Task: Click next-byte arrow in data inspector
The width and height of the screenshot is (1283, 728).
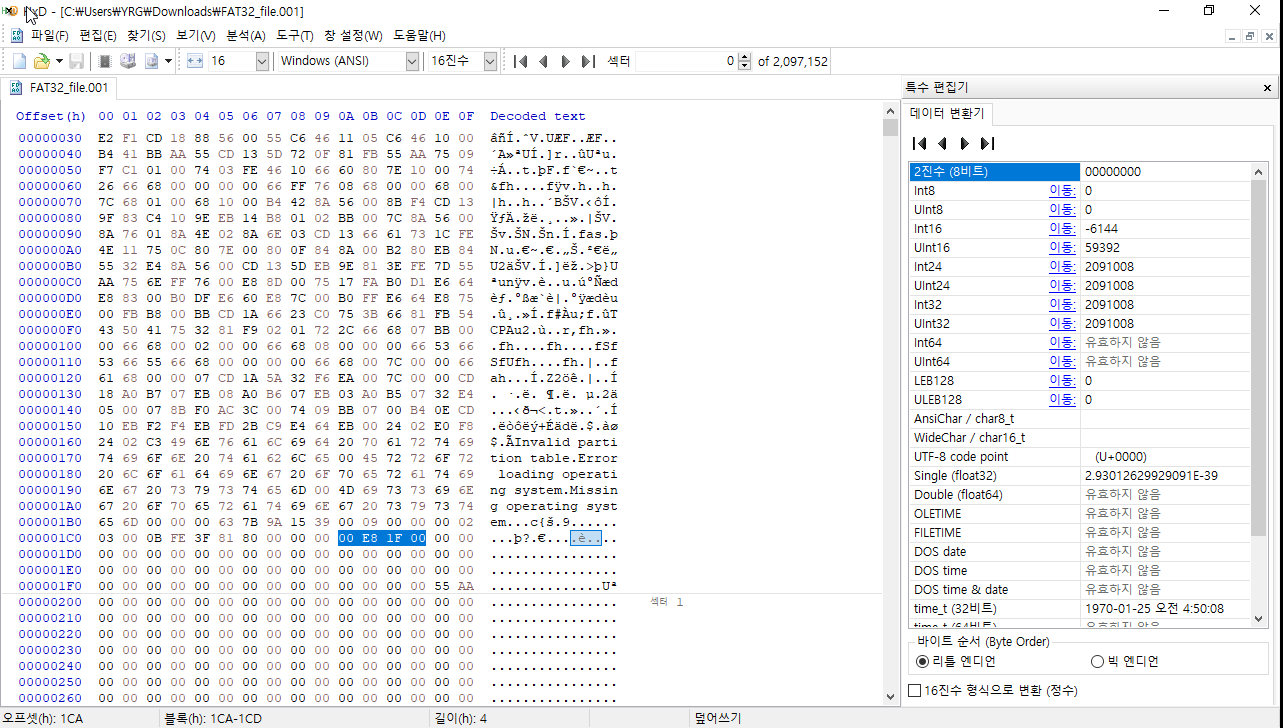Action: pyautogui.click(x=965, y=143)
